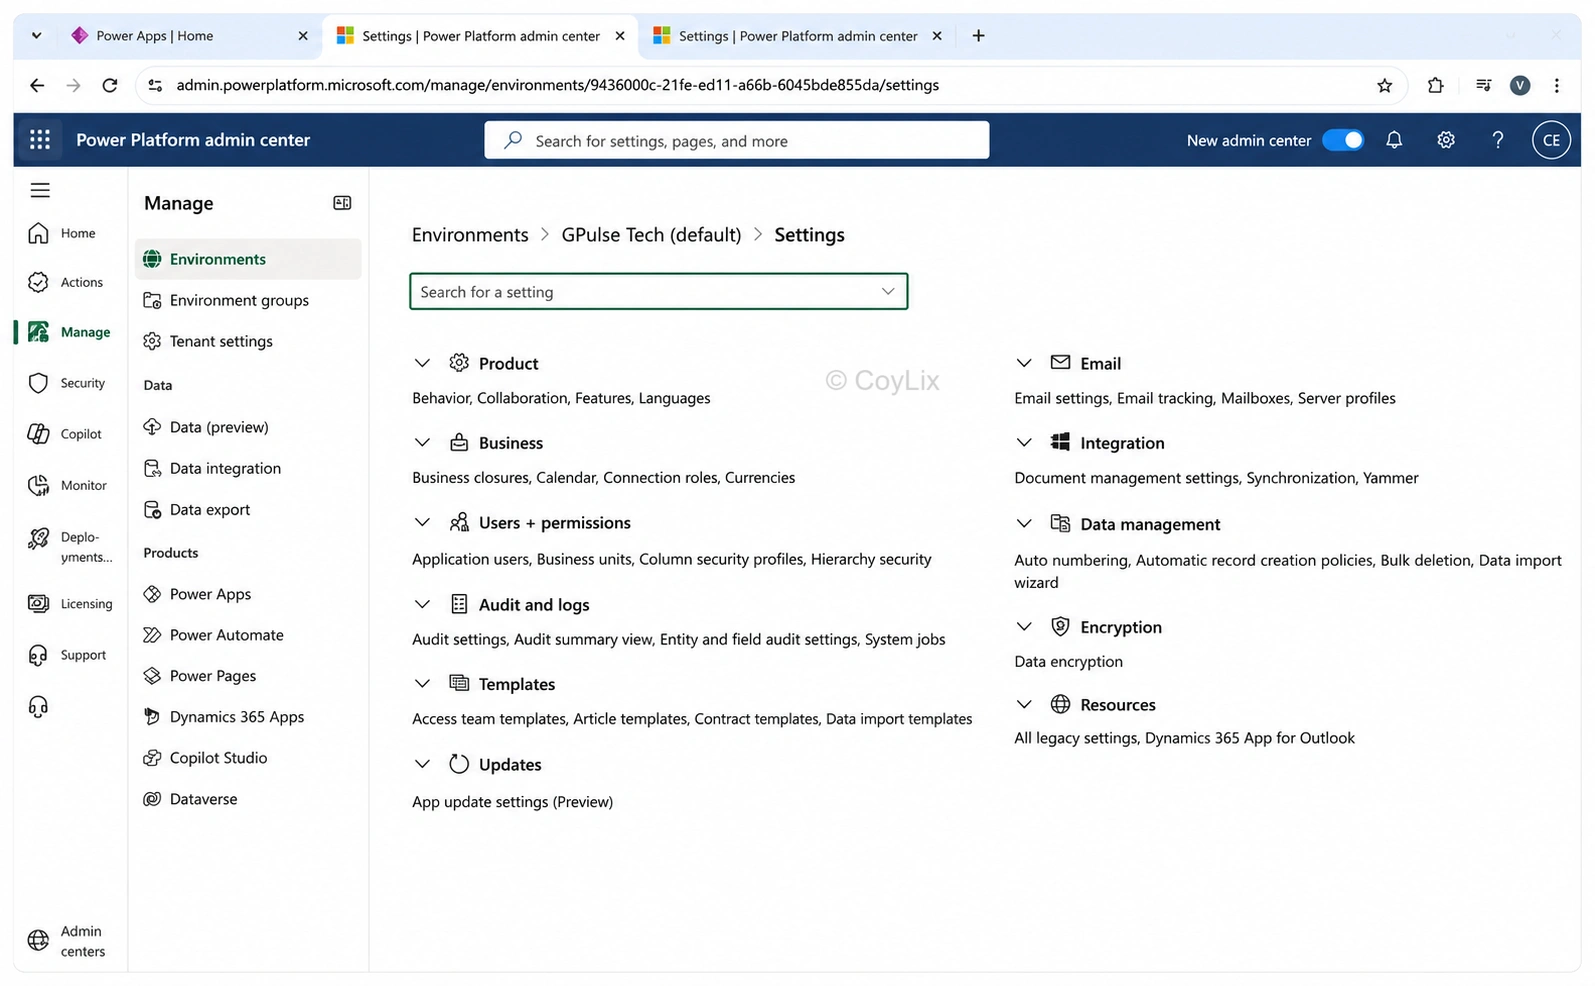1595x986 pixels.
Task: Toggle the New admin center switch
Action: (x=1343, y=140)
